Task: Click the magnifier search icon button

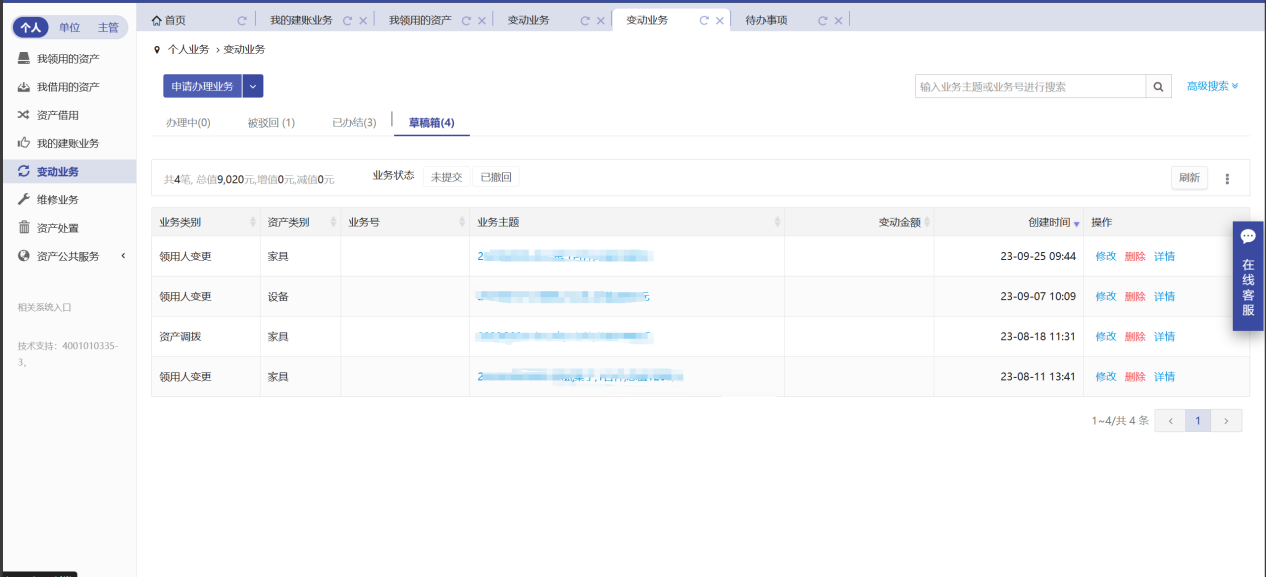Action: (1159, 87)
